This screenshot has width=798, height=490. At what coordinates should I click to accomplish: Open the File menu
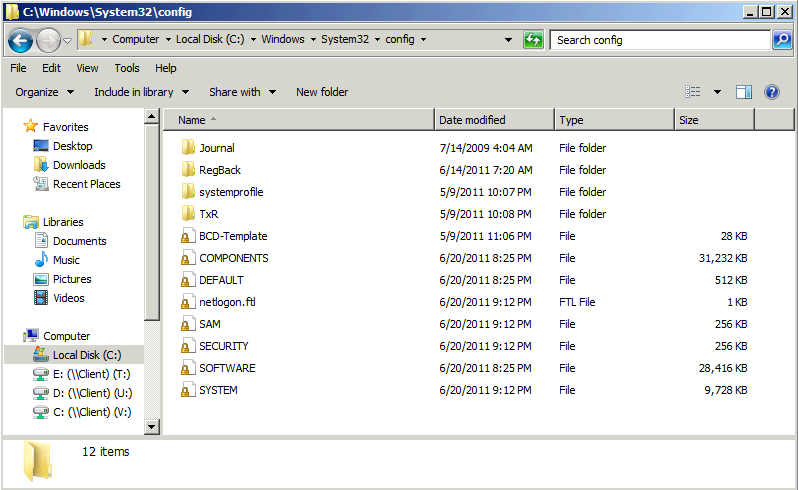pos(18,68)
